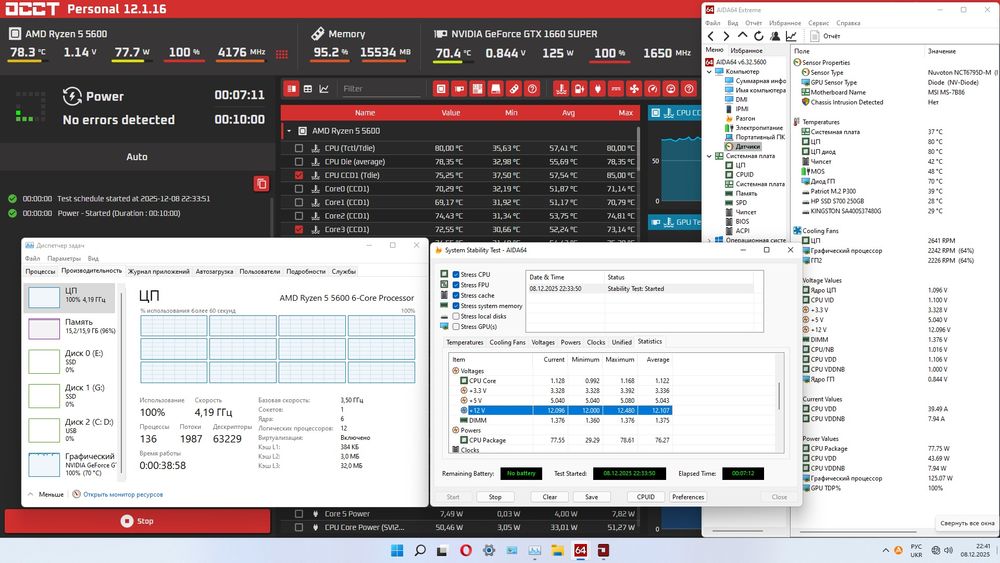Click AIDA64 toolbar up arrow
The height and width of the screenshot is (563, 1000).
(x=742, y=36)
